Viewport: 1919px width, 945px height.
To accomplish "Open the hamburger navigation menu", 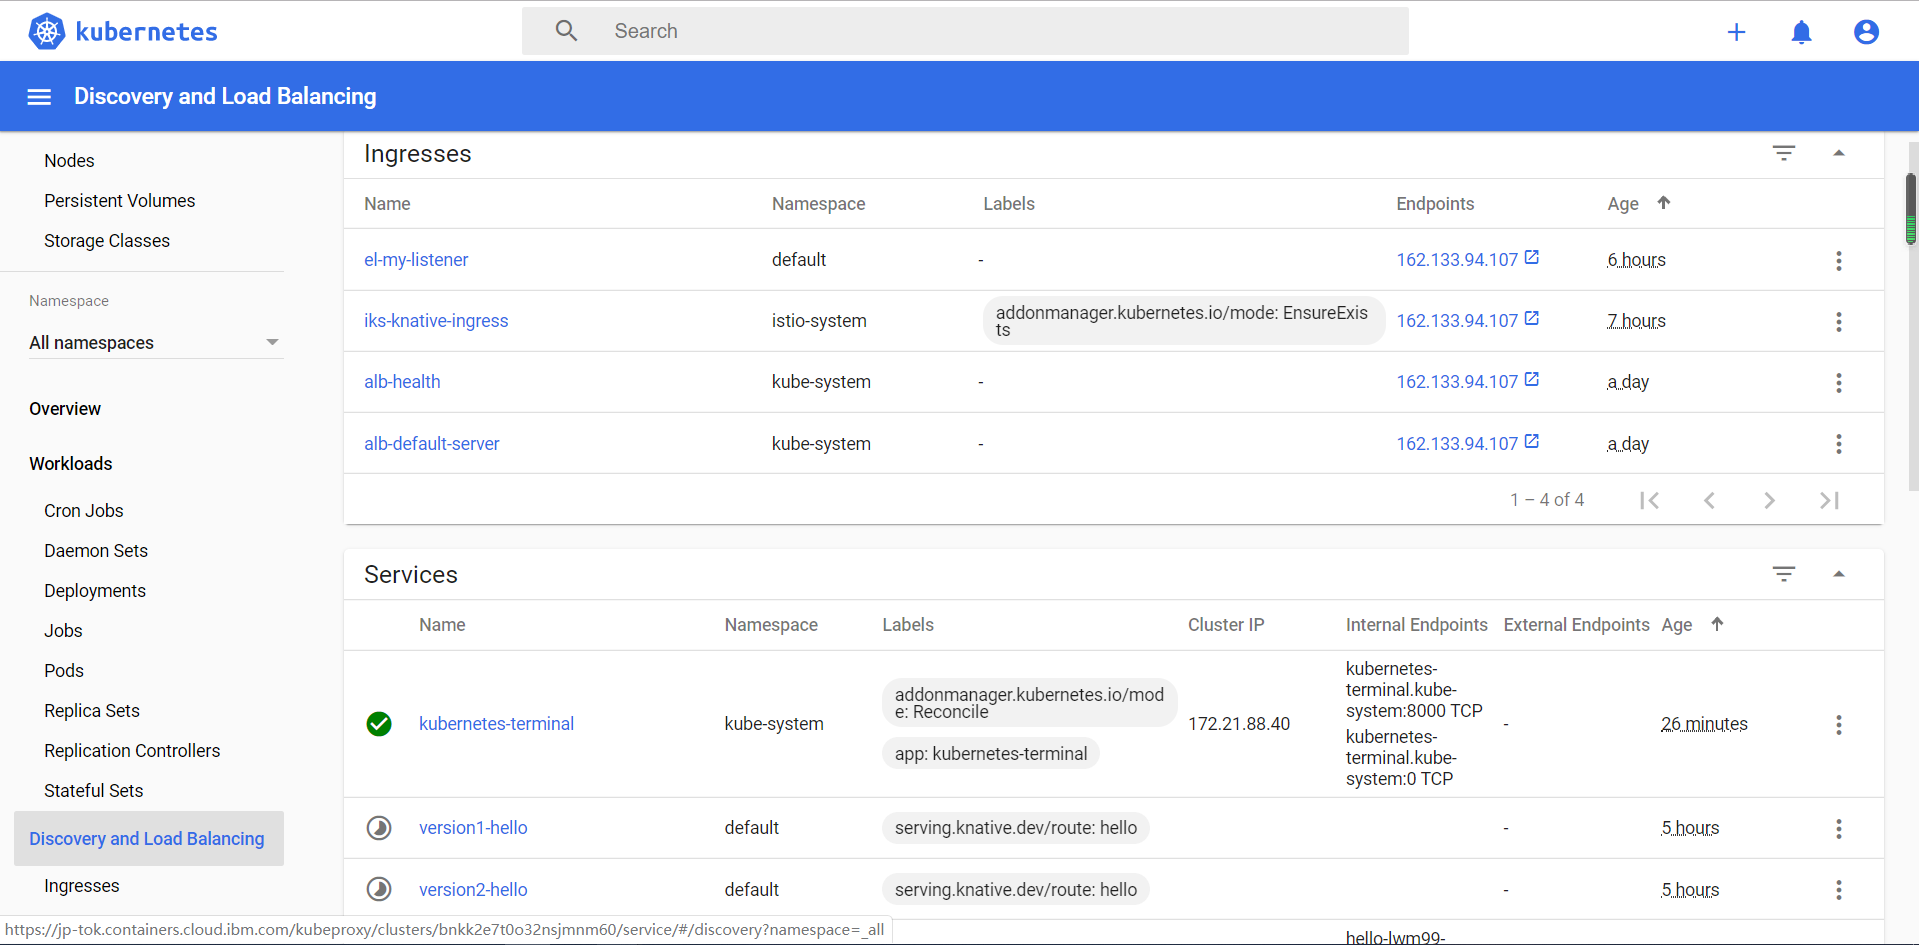I will (39, 97).
